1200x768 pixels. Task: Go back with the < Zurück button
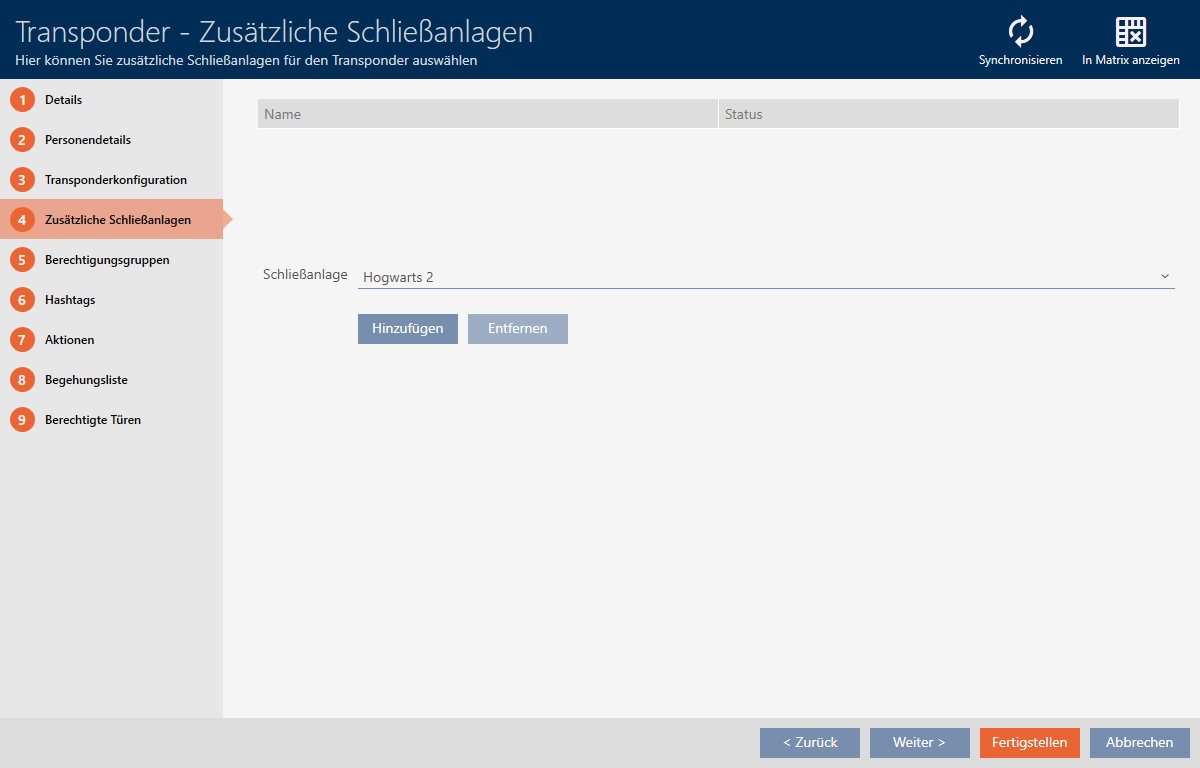pos(809,743)
